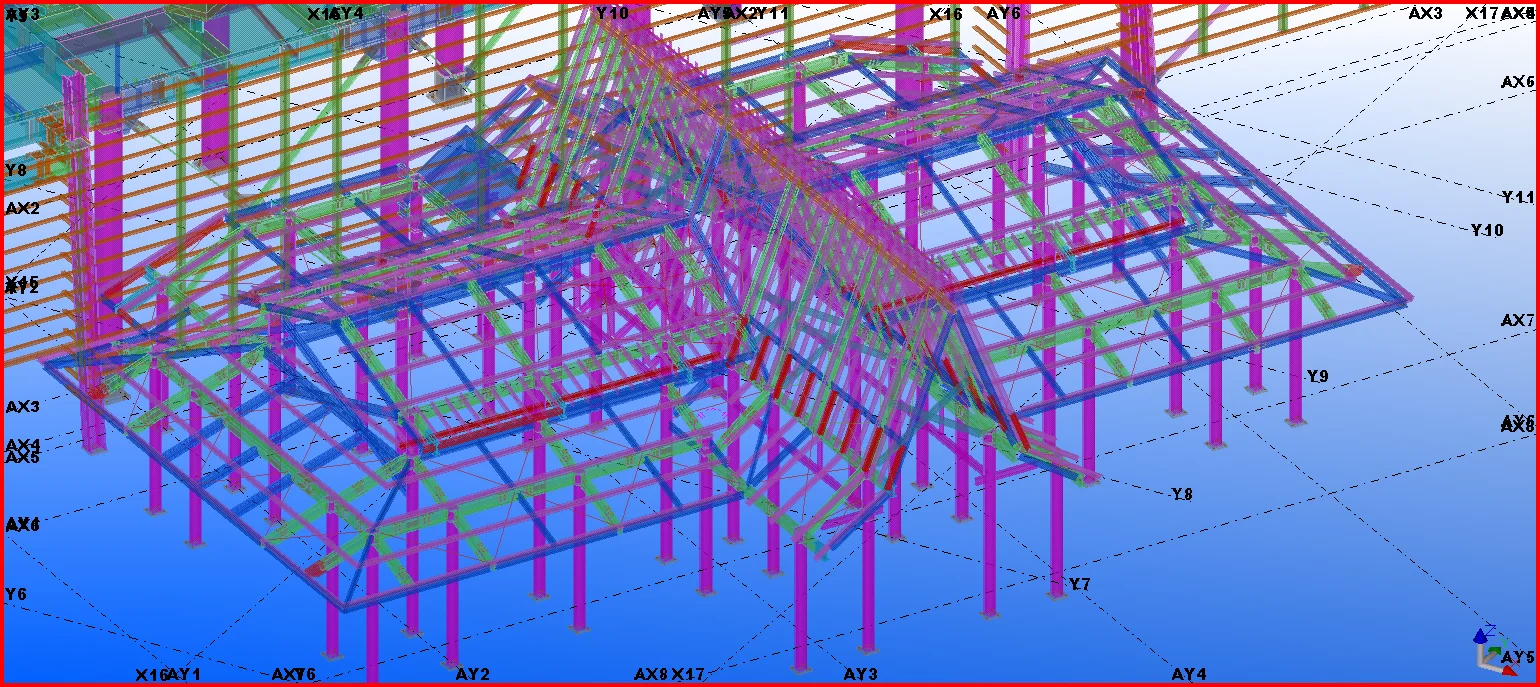Select the Y7 grid line label
The image size is (1540, 687).
(1080, 584)
